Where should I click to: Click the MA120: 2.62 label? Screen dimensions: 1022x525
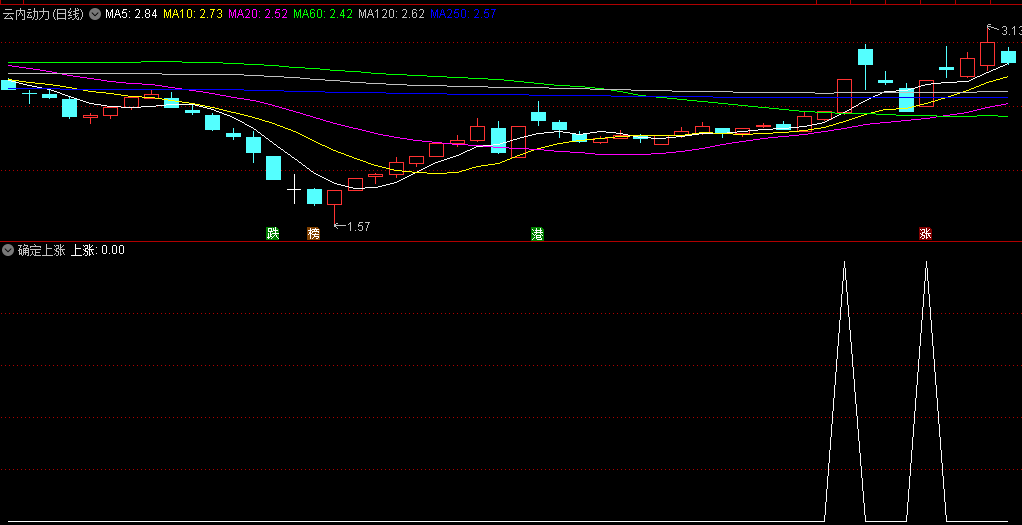pos(392,14)
